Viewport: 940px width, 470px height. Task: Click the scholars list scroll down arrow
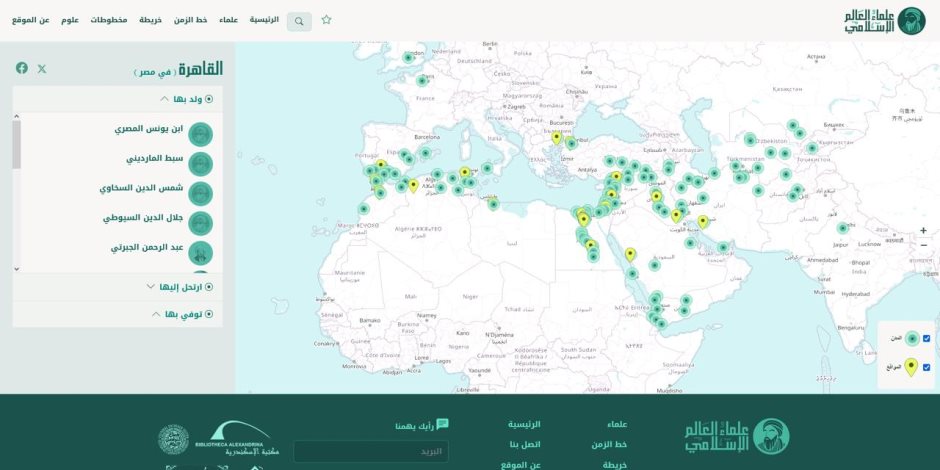[x=16, y=269]
